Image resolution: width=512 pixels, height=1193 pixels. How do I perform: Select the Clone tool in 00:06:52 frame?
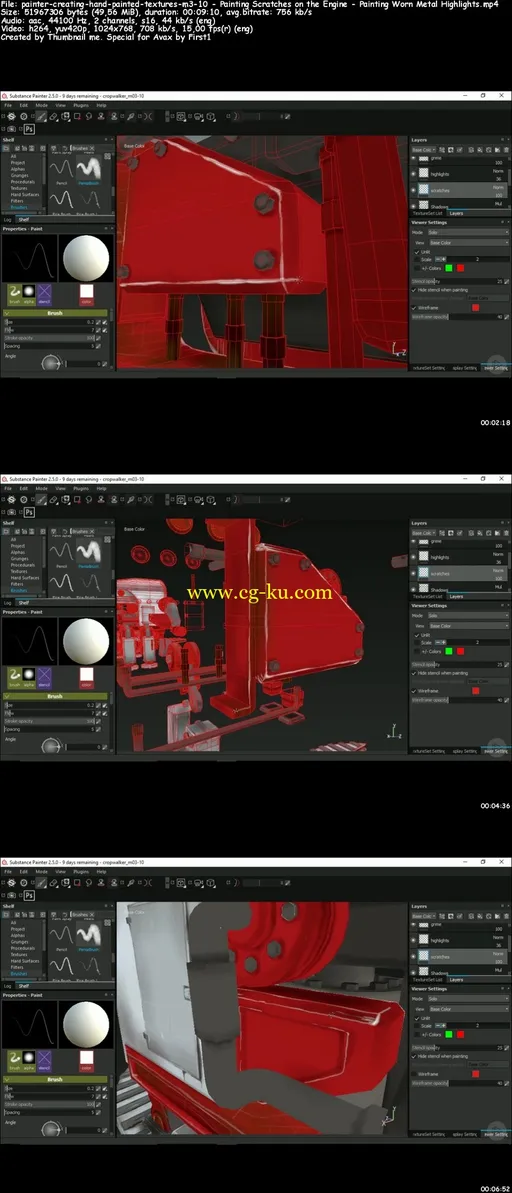pos(100,883)
